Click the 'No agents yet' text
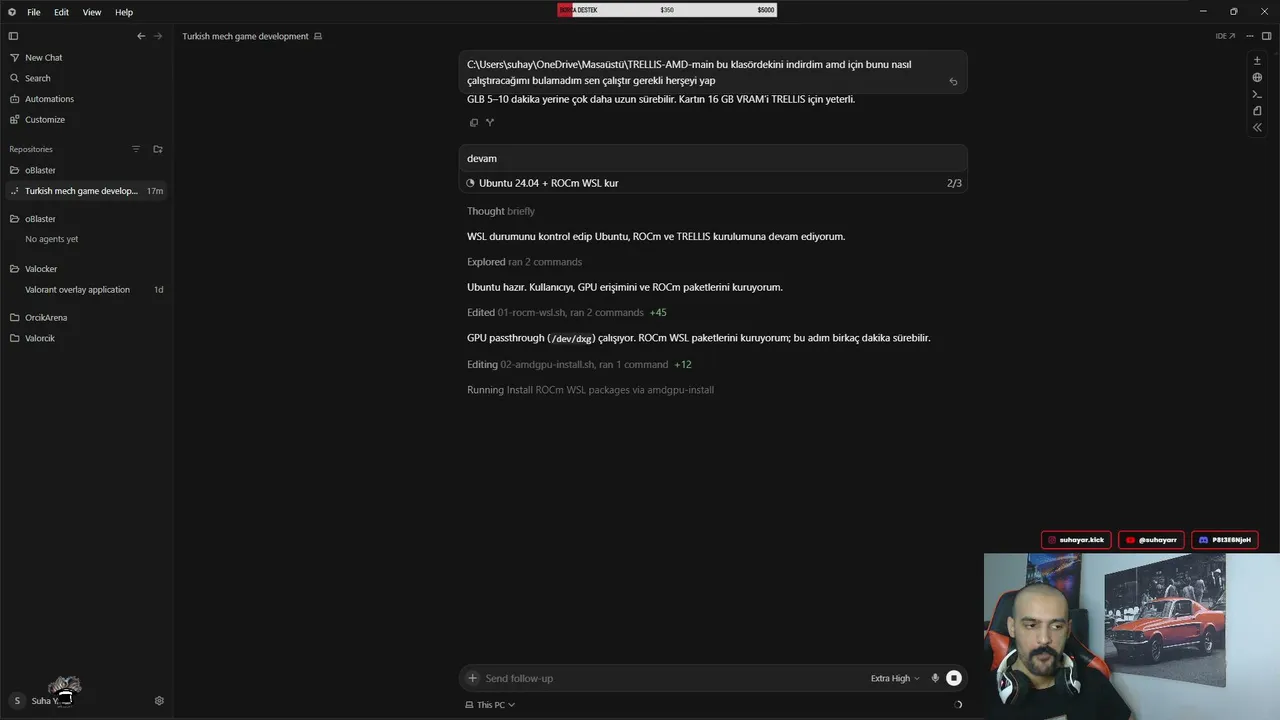Viewport: 1280px width, 720px height. coord(51,239)
